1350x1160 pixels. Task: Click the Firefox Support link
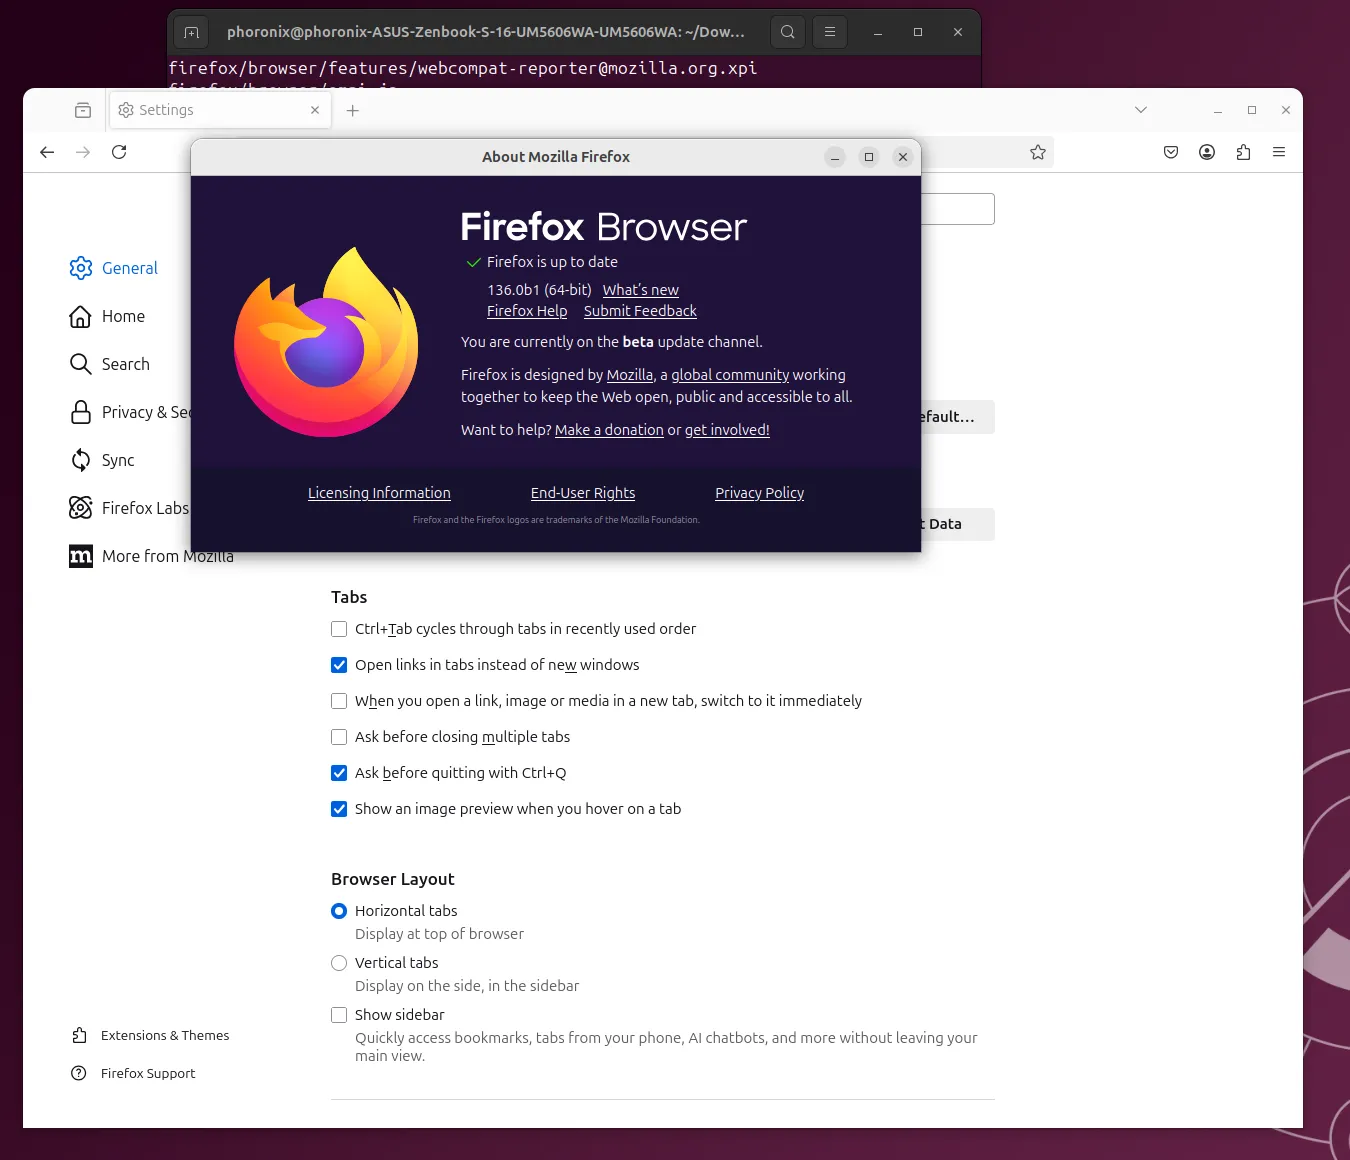[133, 1073]
